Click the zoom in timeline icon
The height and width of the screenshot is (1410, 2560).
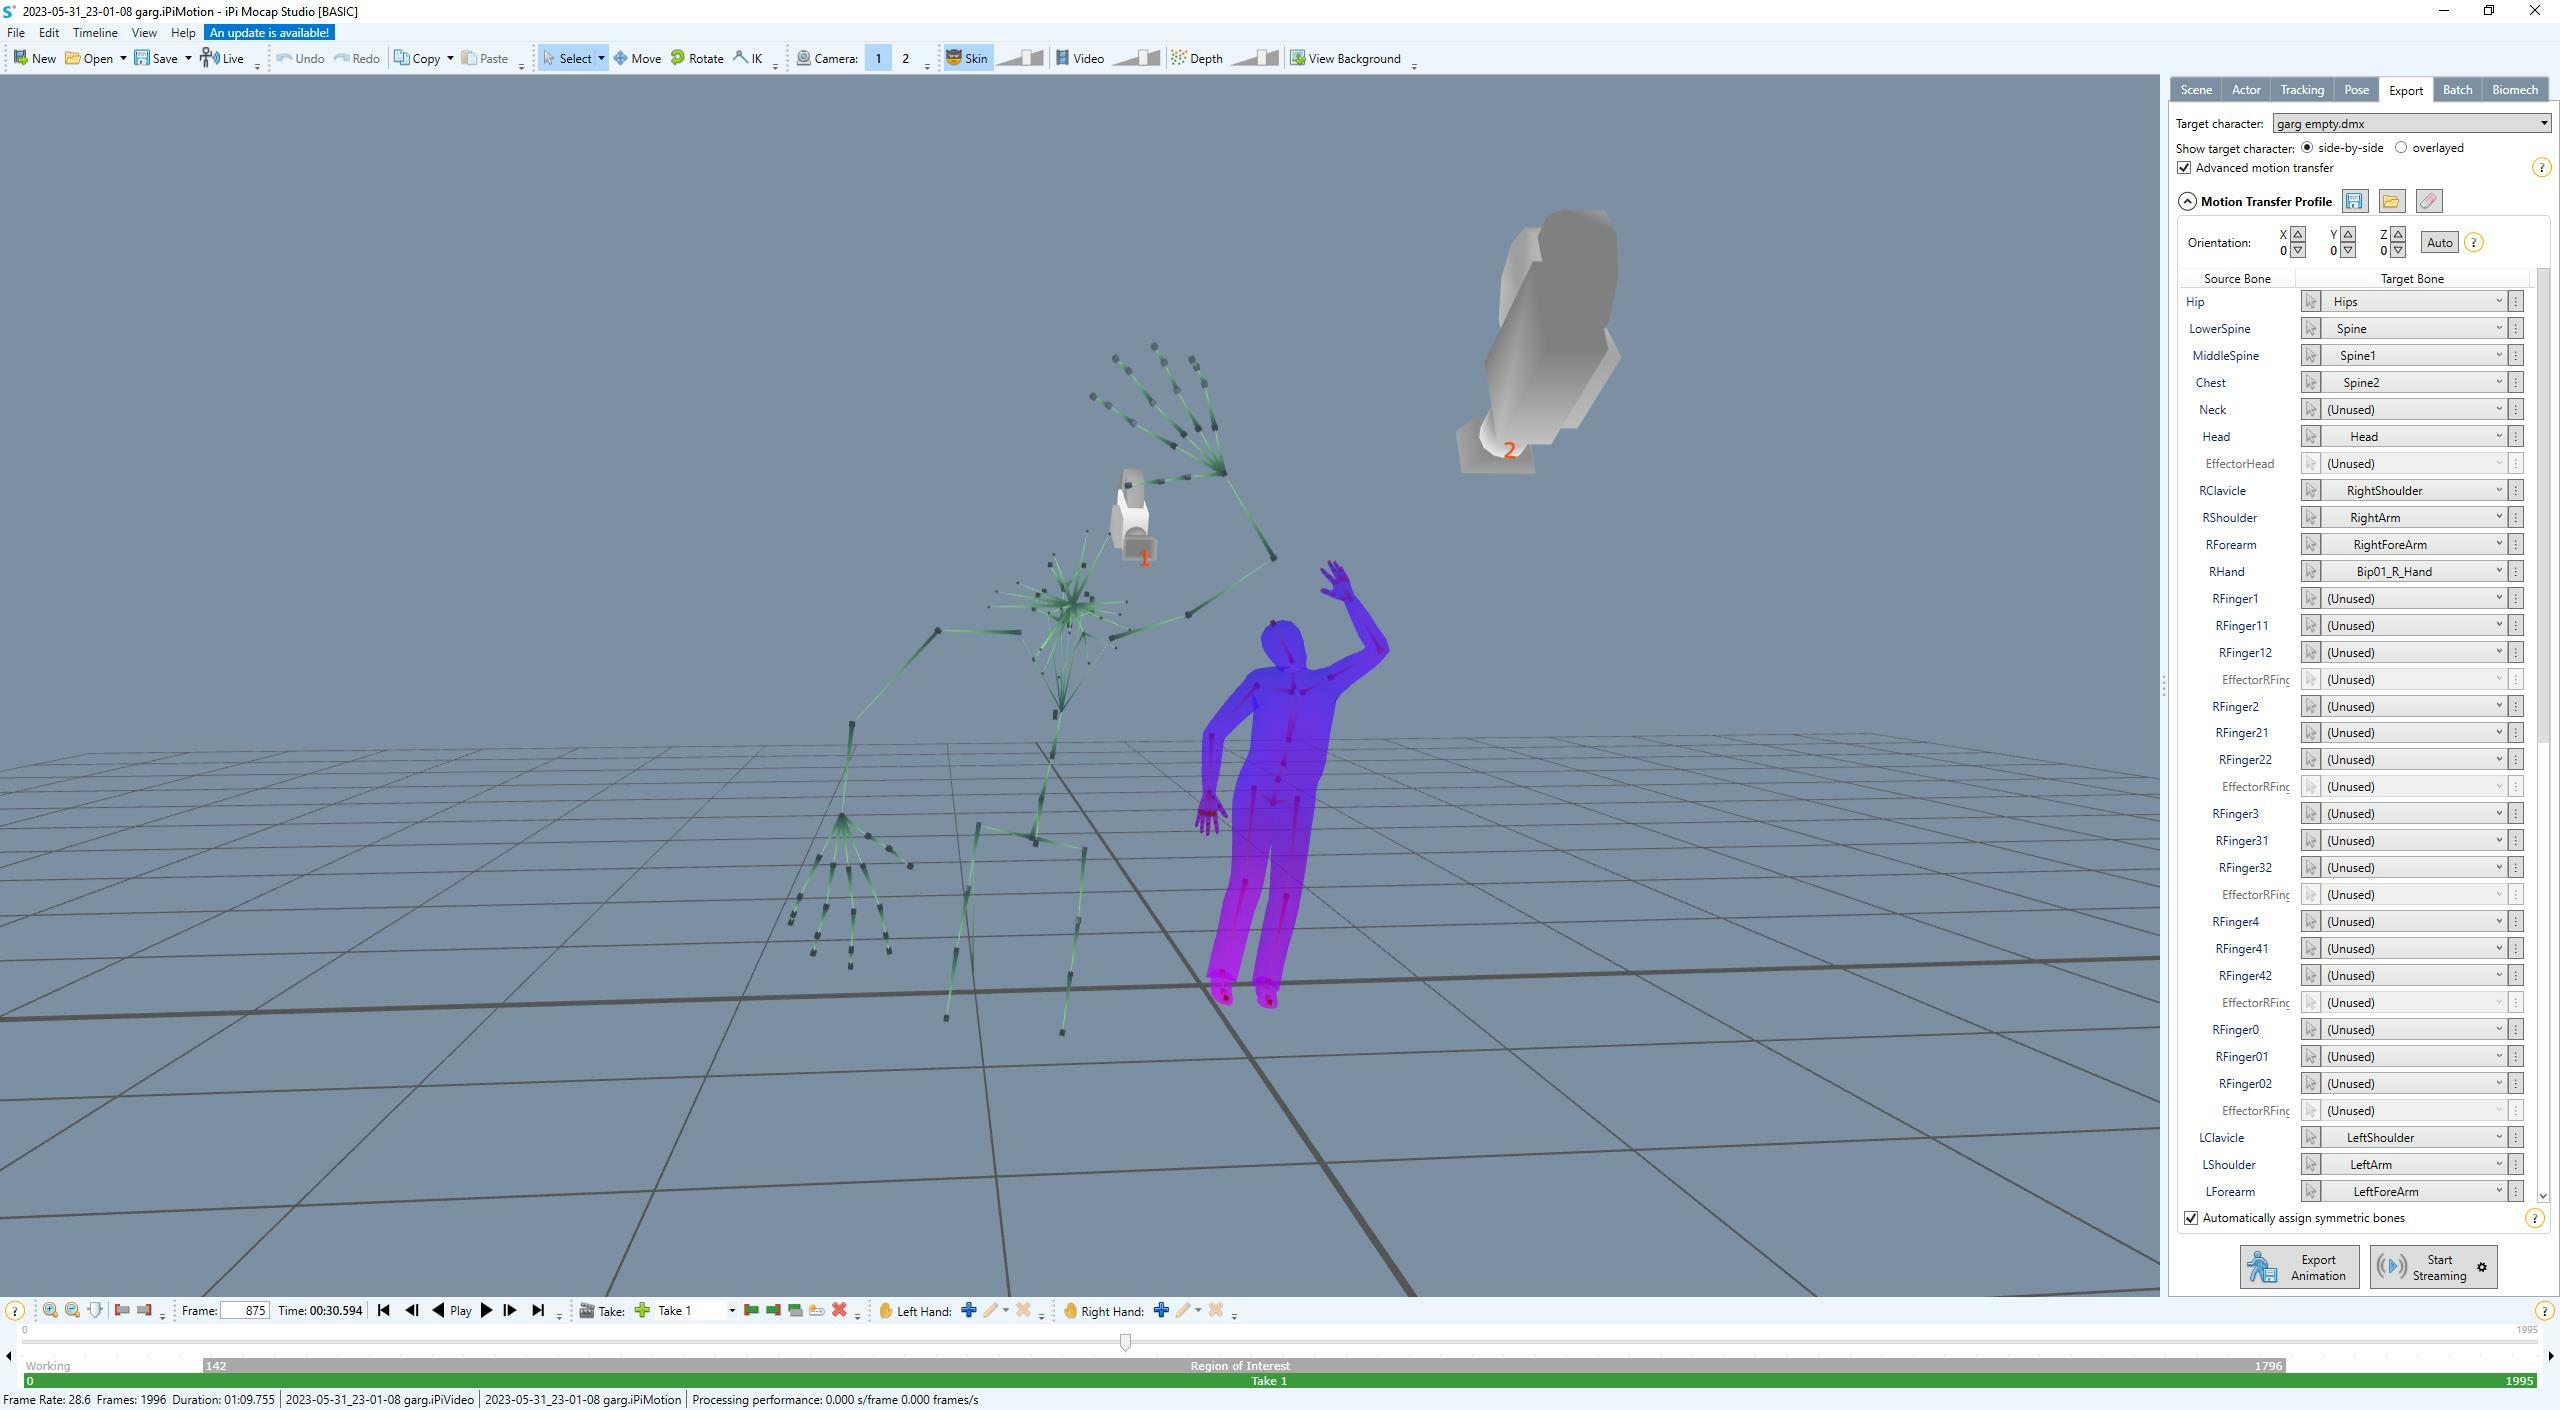(49, 1310)
